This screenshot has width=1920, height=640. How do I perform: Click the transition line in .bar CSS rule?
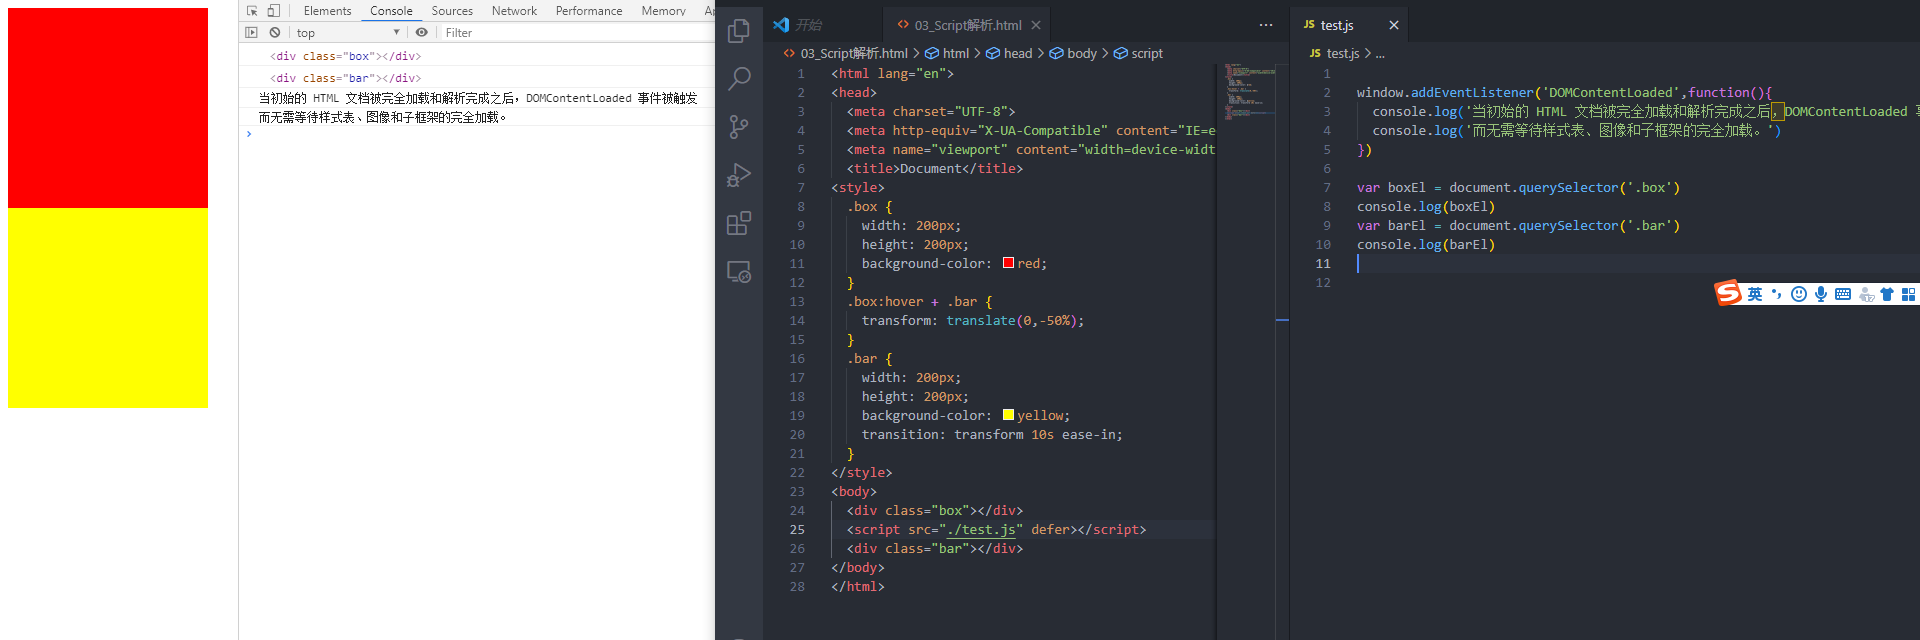click(x=992, y=435)
